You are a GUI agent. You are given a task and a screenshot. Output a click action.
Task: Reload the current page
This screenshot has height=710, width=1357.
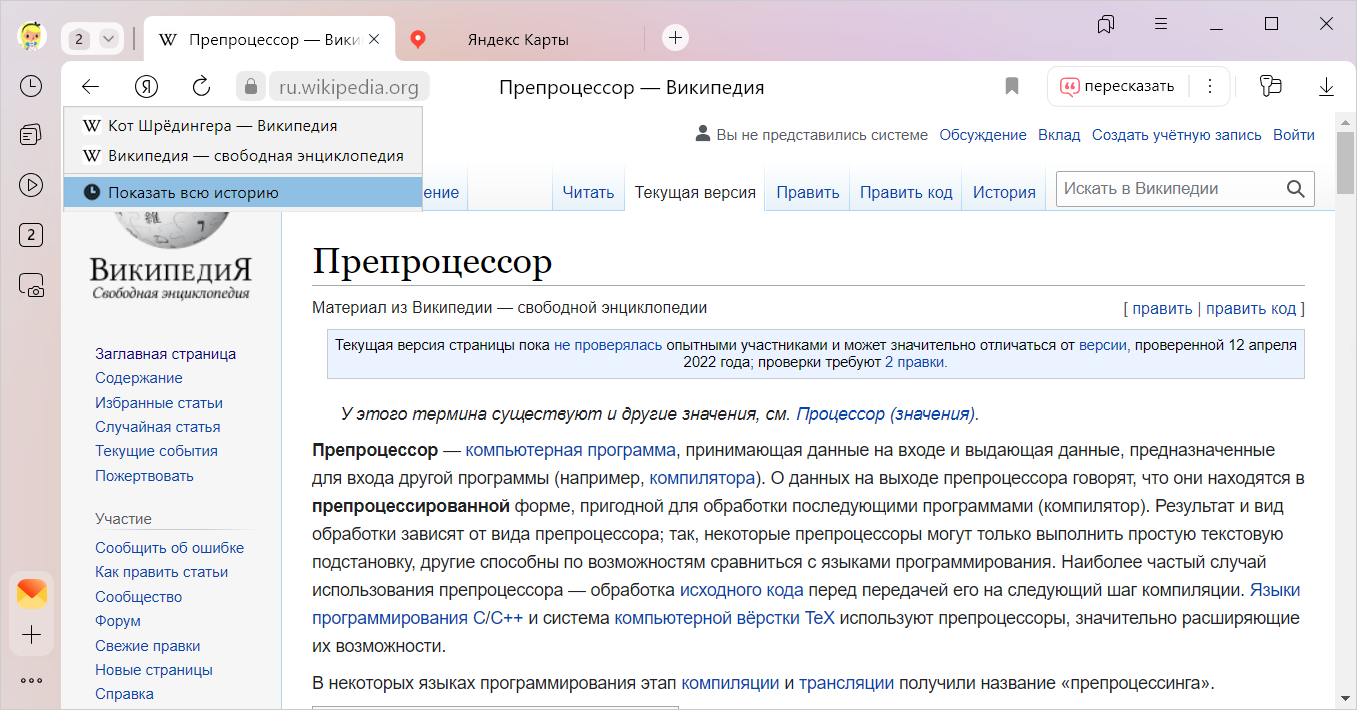[x=201, y=87]
